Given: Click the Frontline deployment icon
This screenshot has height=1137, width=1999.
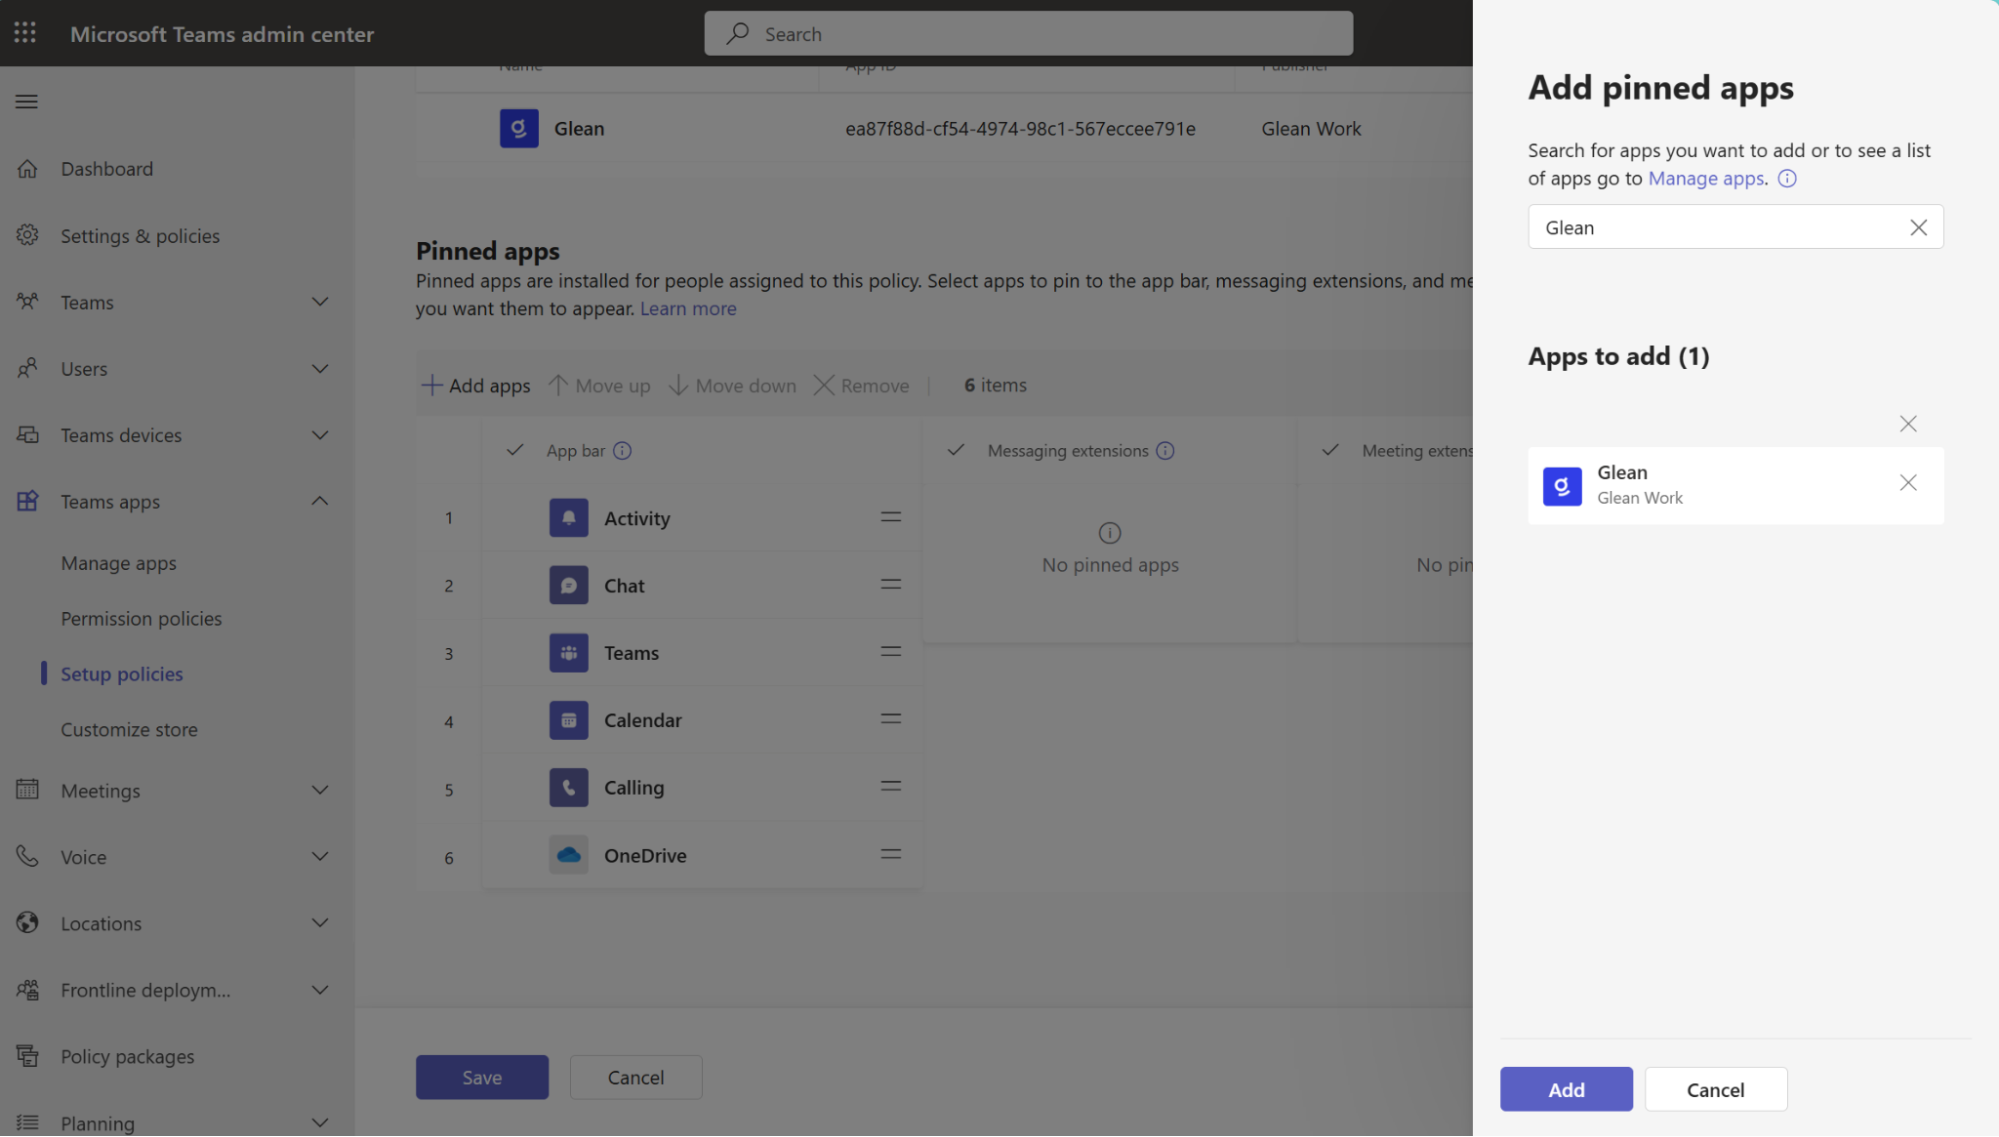Looking at the screenshot, I should (28, 989).
